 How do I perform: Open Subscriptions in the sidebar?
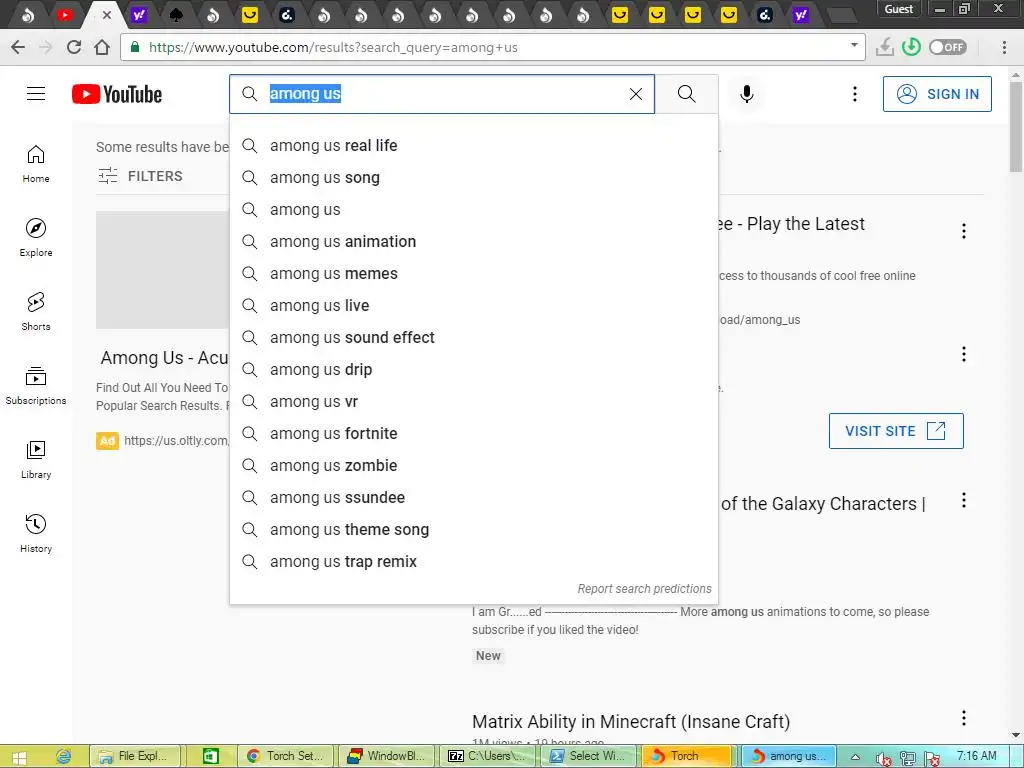(x=36, y=385)
